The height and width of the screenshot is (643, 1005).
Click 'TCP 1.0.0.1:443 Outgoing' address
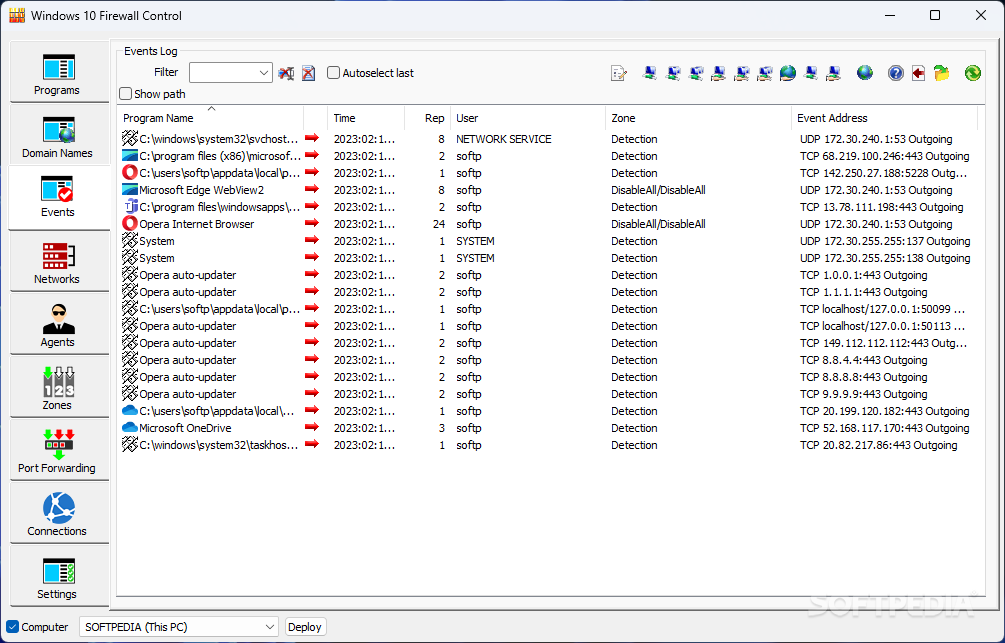point(863,275)
